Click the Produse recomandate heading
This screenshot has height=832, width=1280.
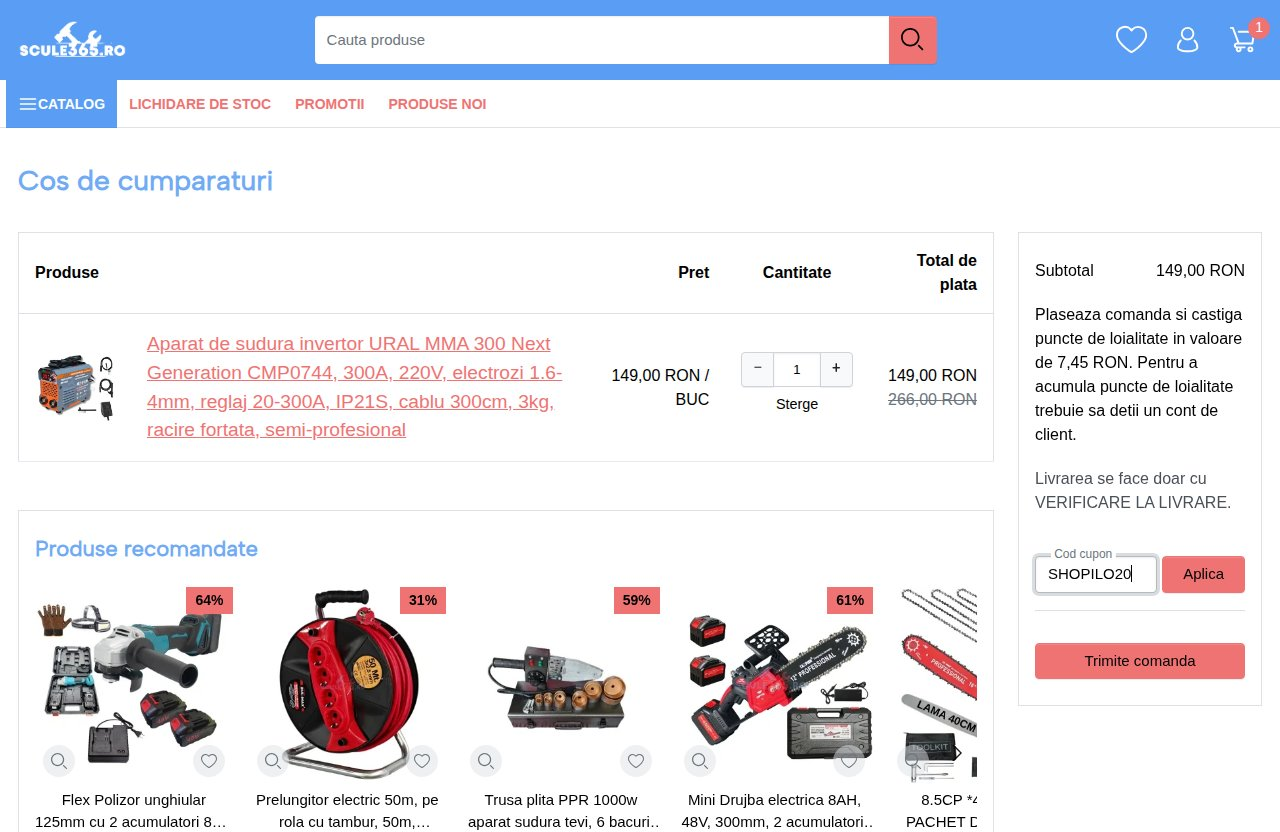(146, 548)
